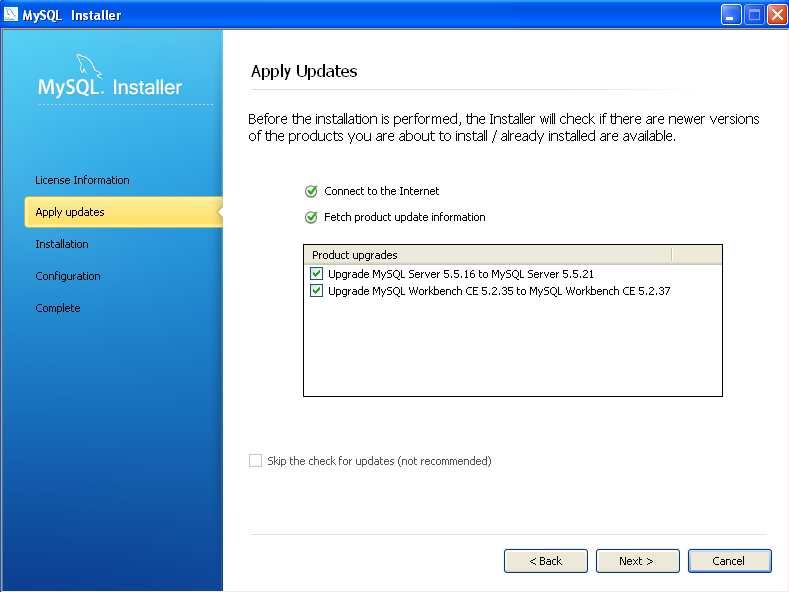Uncheck Upgrade MySQL Server 5.5.16 checkbox
789x592 pixels.
[317, 274]
